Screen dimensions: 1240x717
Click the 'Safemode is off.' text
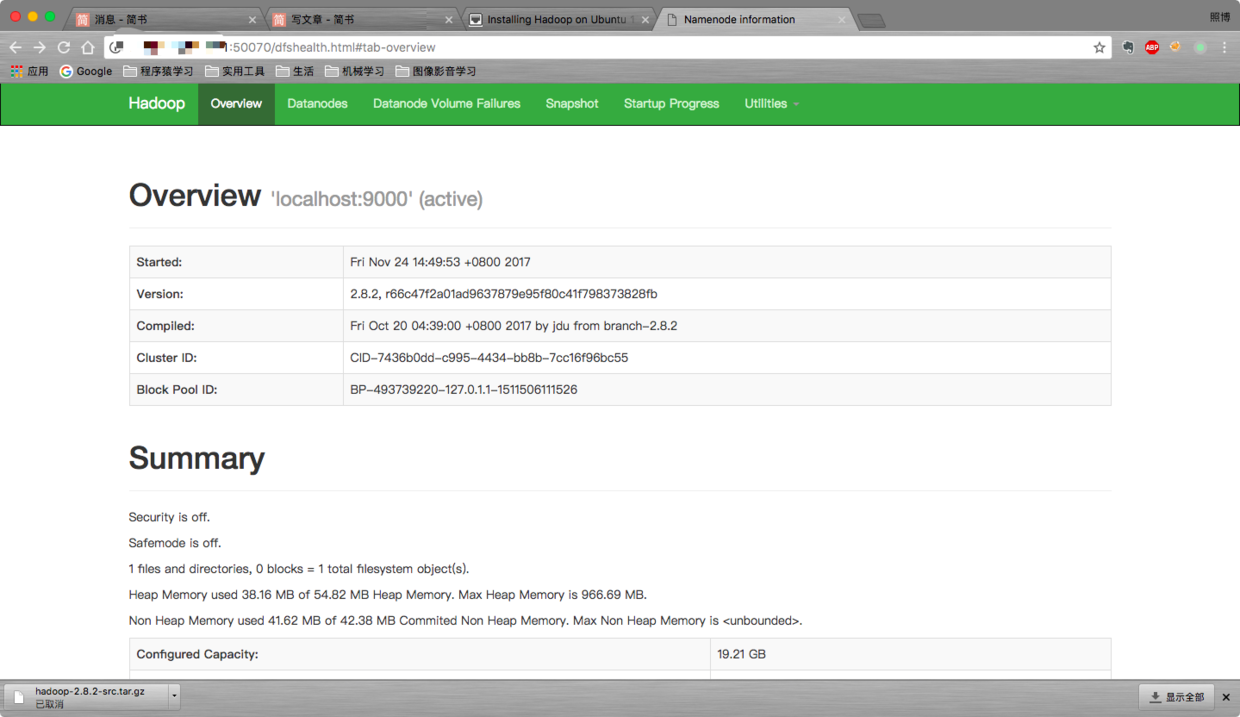175,543
